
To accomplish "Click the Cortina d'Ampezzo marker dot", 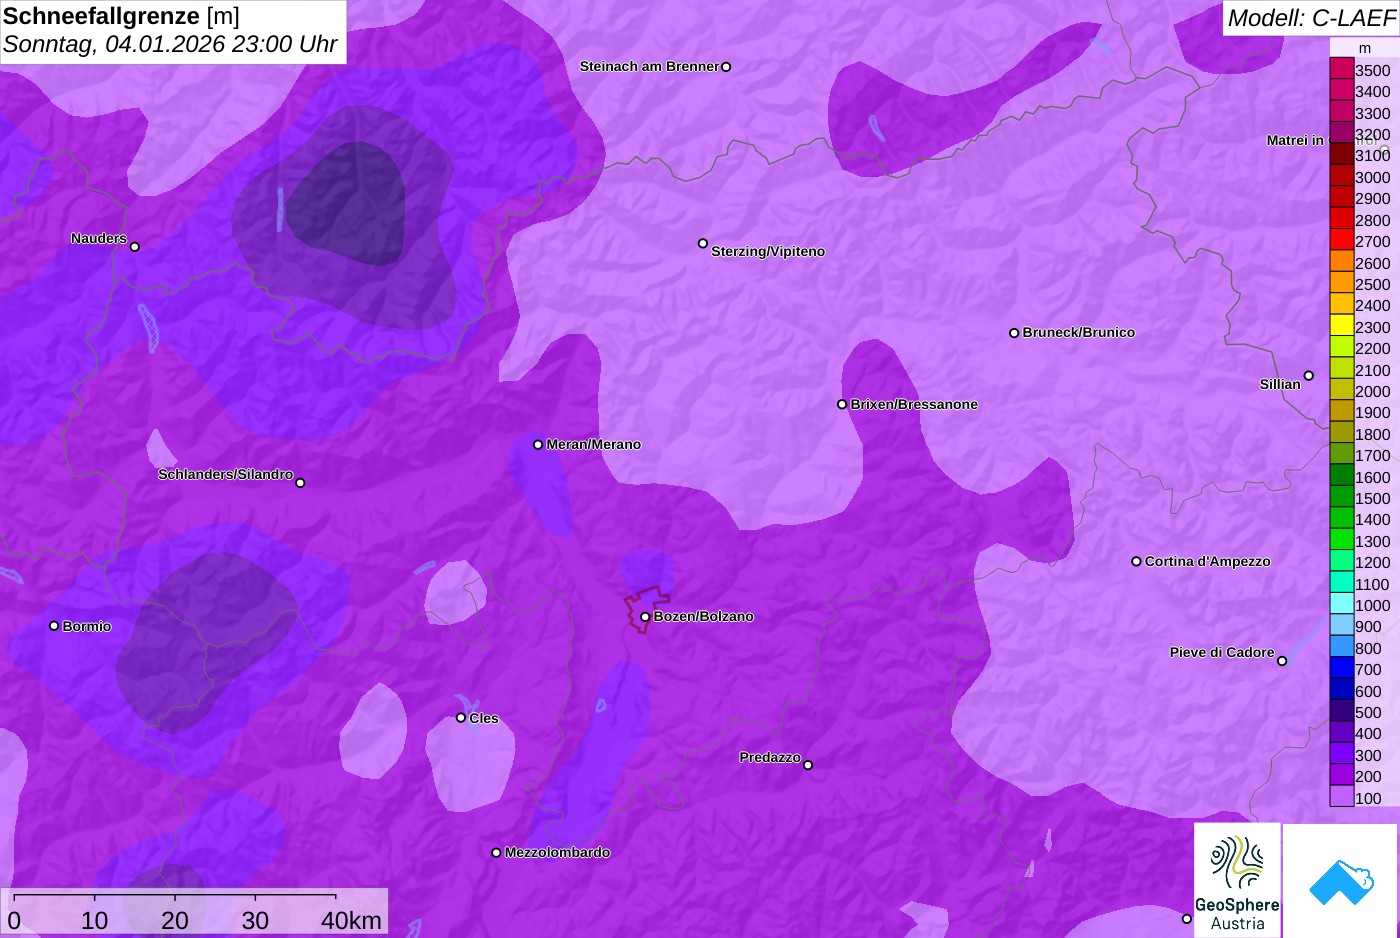I will (x=1136, y=562).
